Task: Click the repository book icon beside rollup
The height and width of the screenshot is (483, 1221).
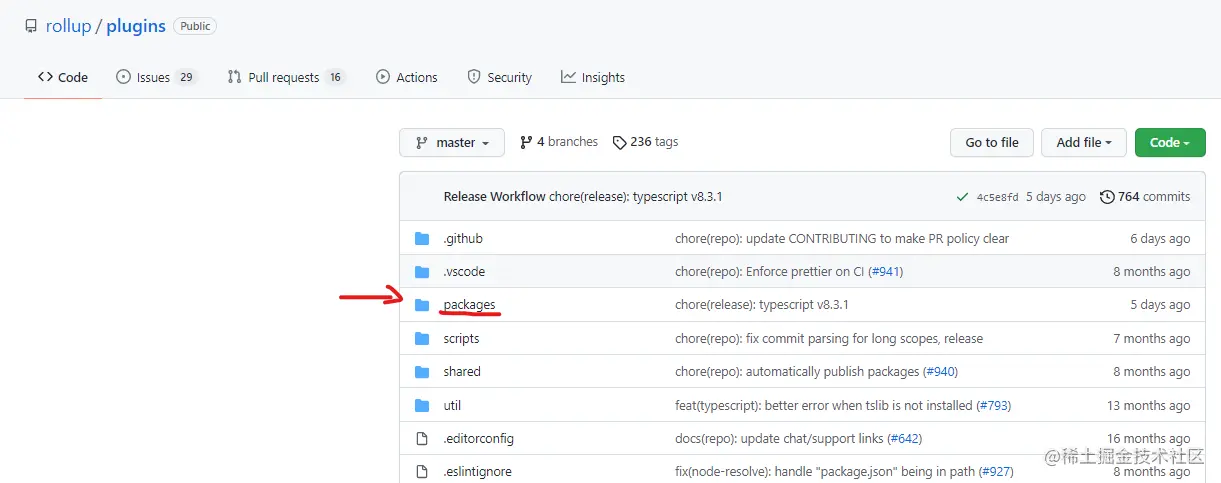Action: 32,26
